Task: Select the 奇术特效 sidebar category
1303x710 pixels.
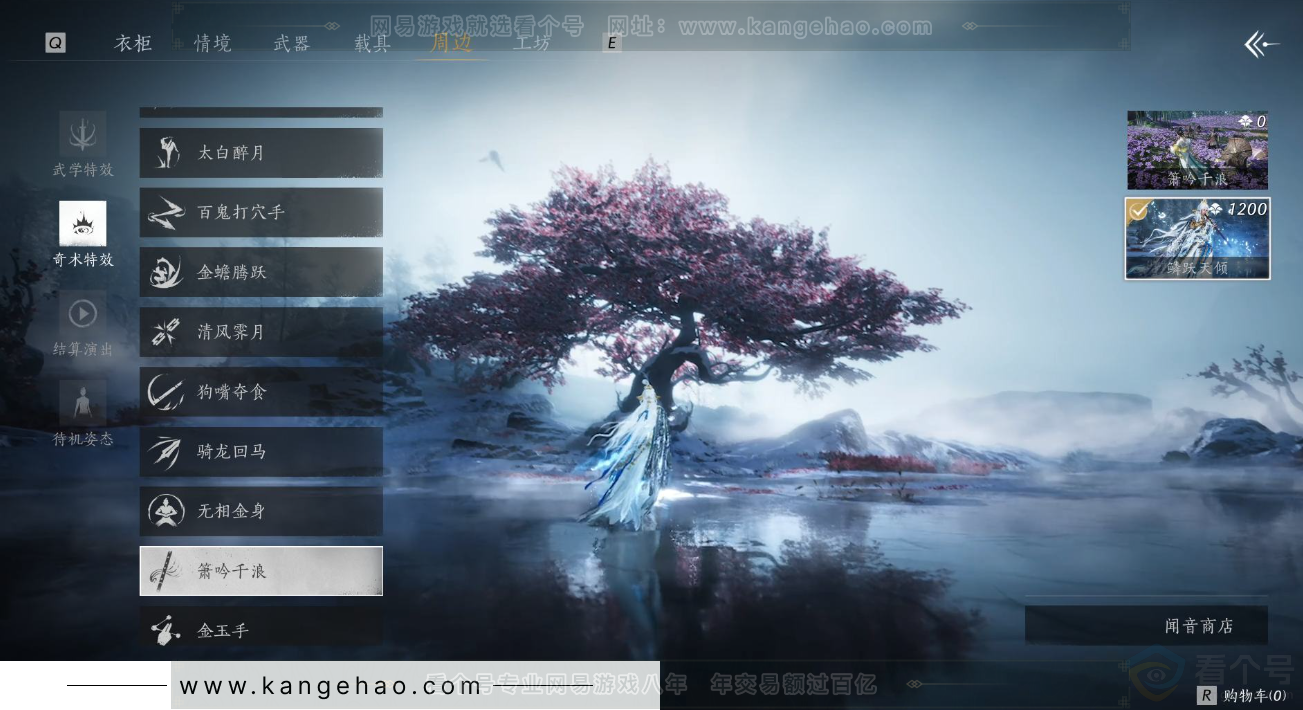Action: tap(83, 235)
